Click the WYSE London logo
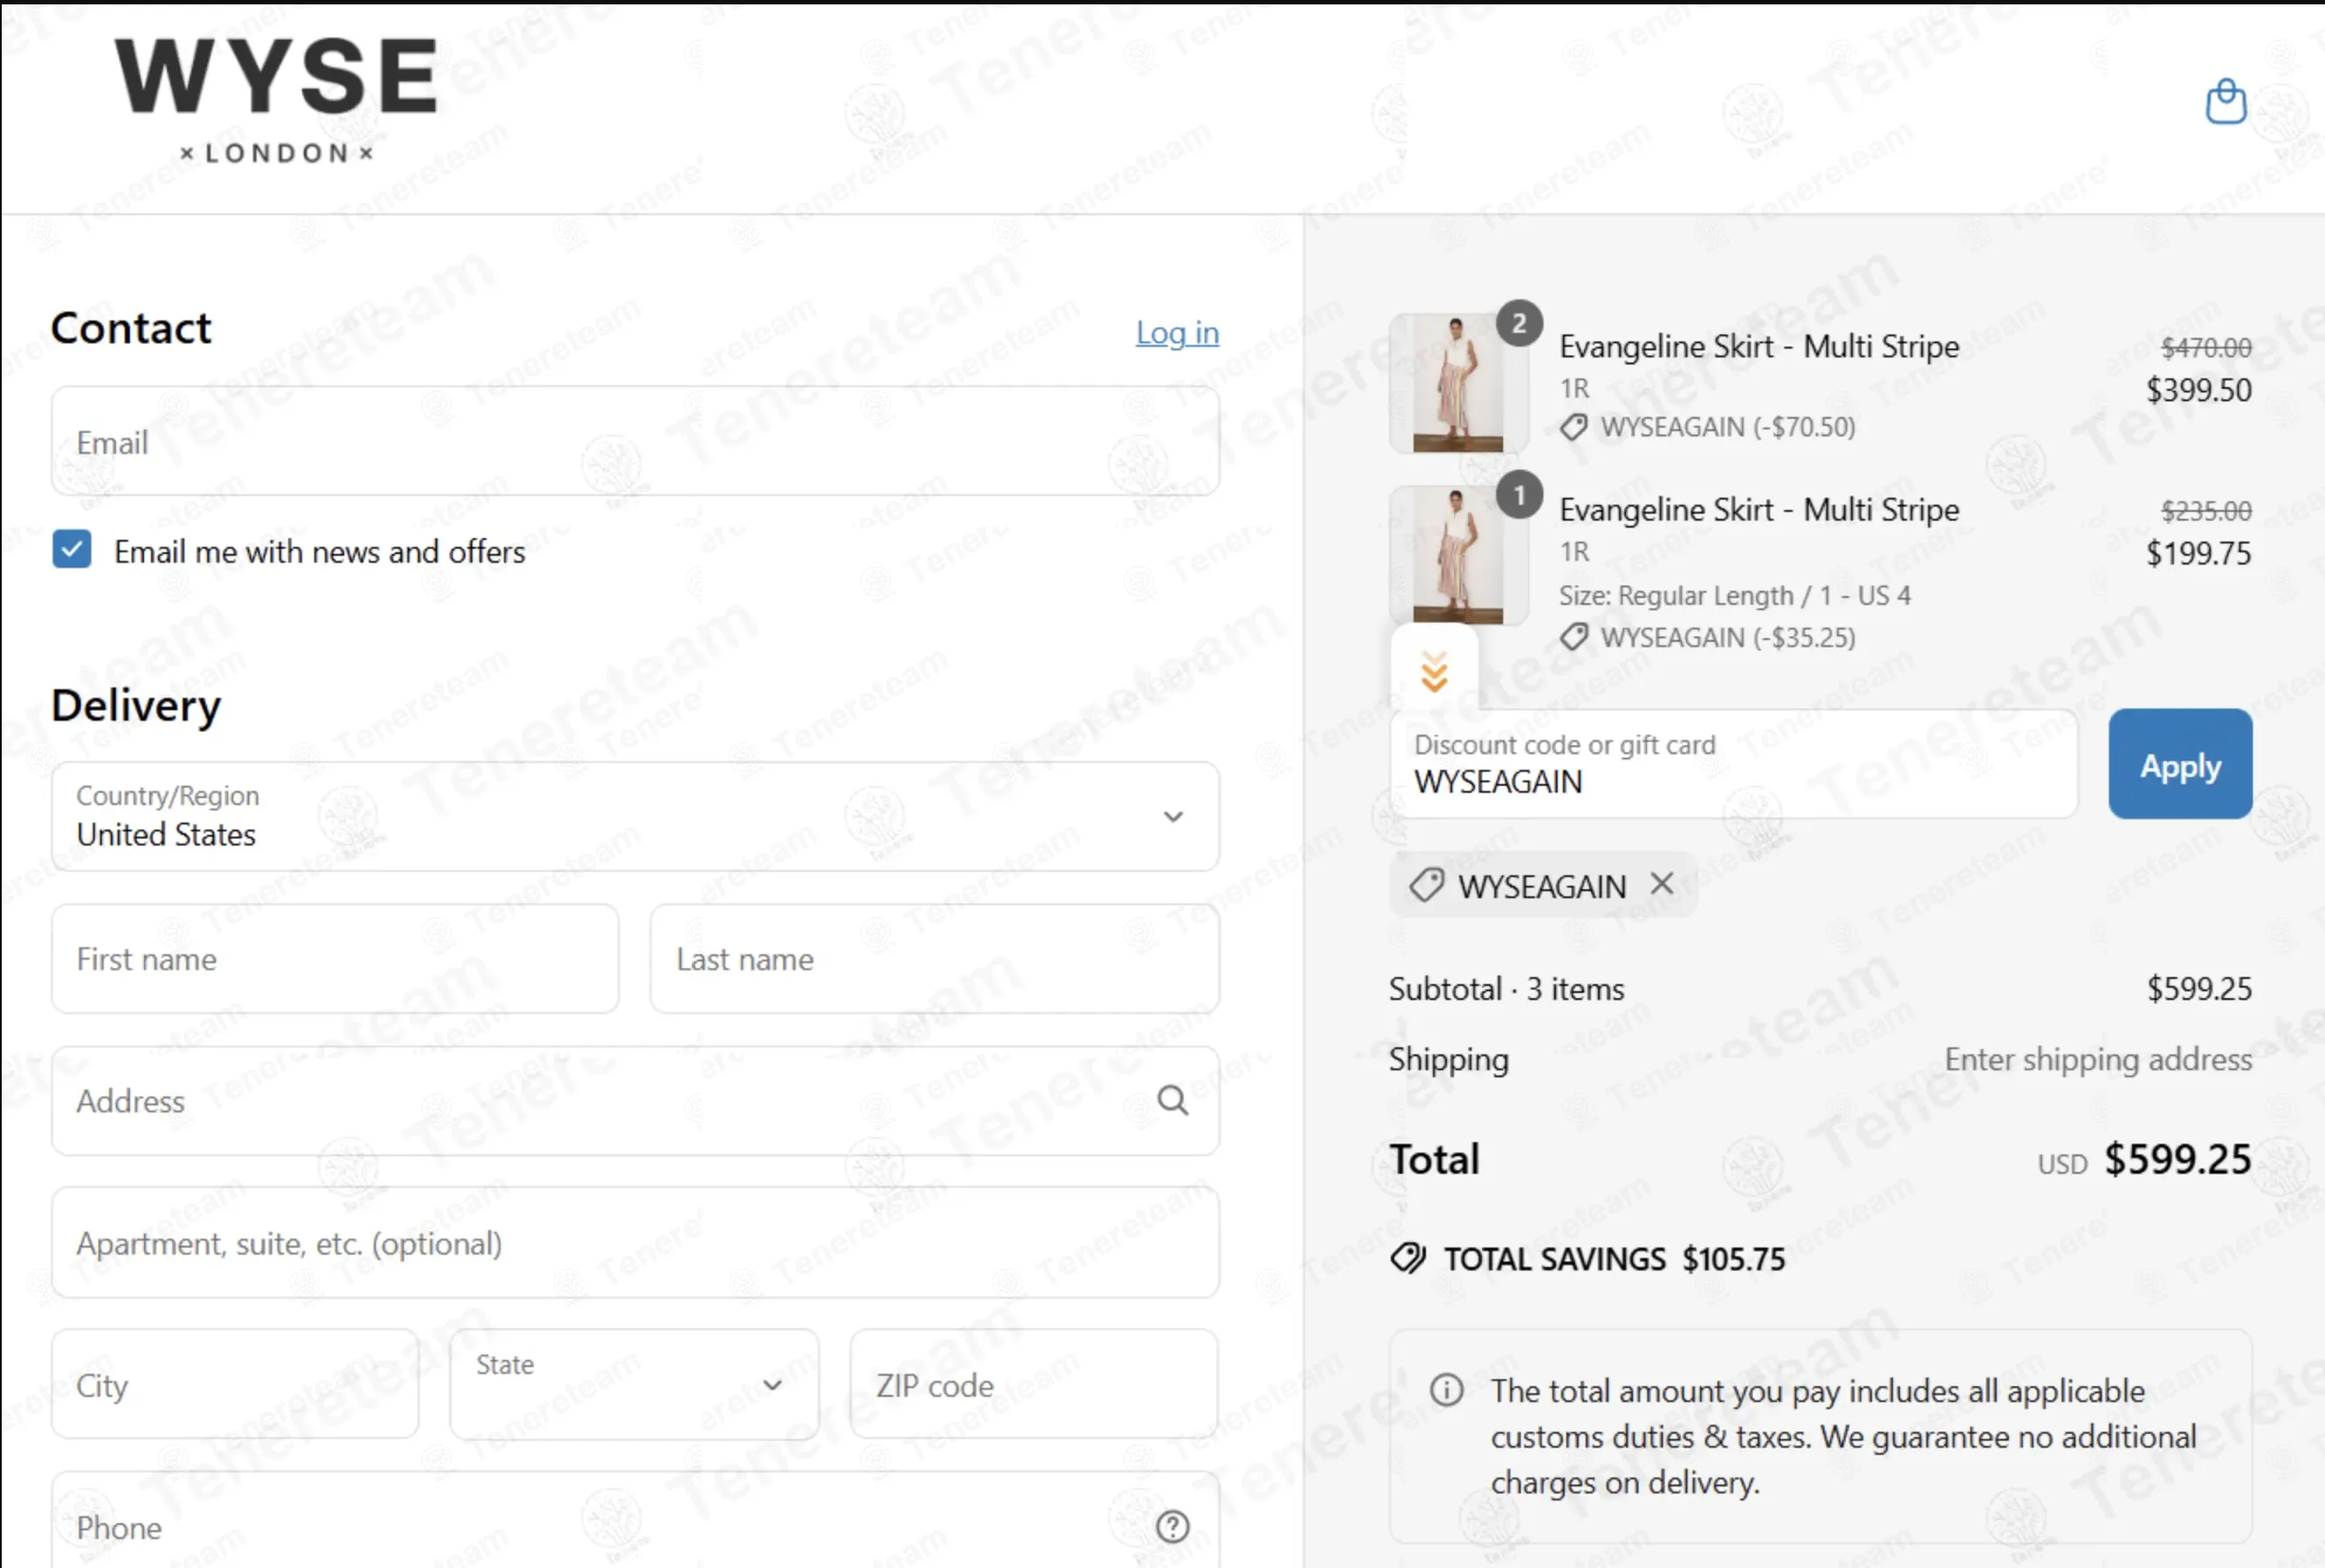 pyautogui.click(x=277, y=100)
